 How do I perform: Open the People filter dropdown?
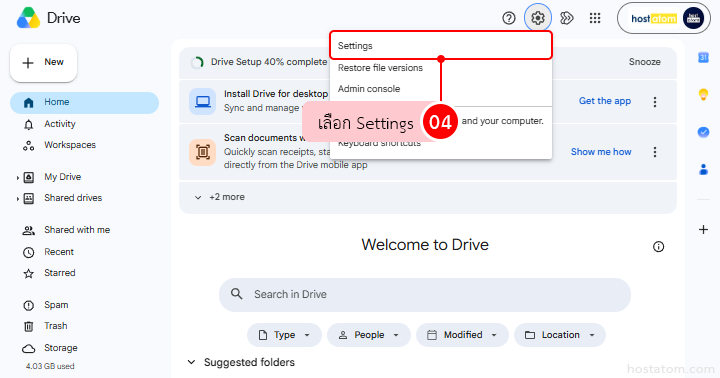click(x=369, y=335)
